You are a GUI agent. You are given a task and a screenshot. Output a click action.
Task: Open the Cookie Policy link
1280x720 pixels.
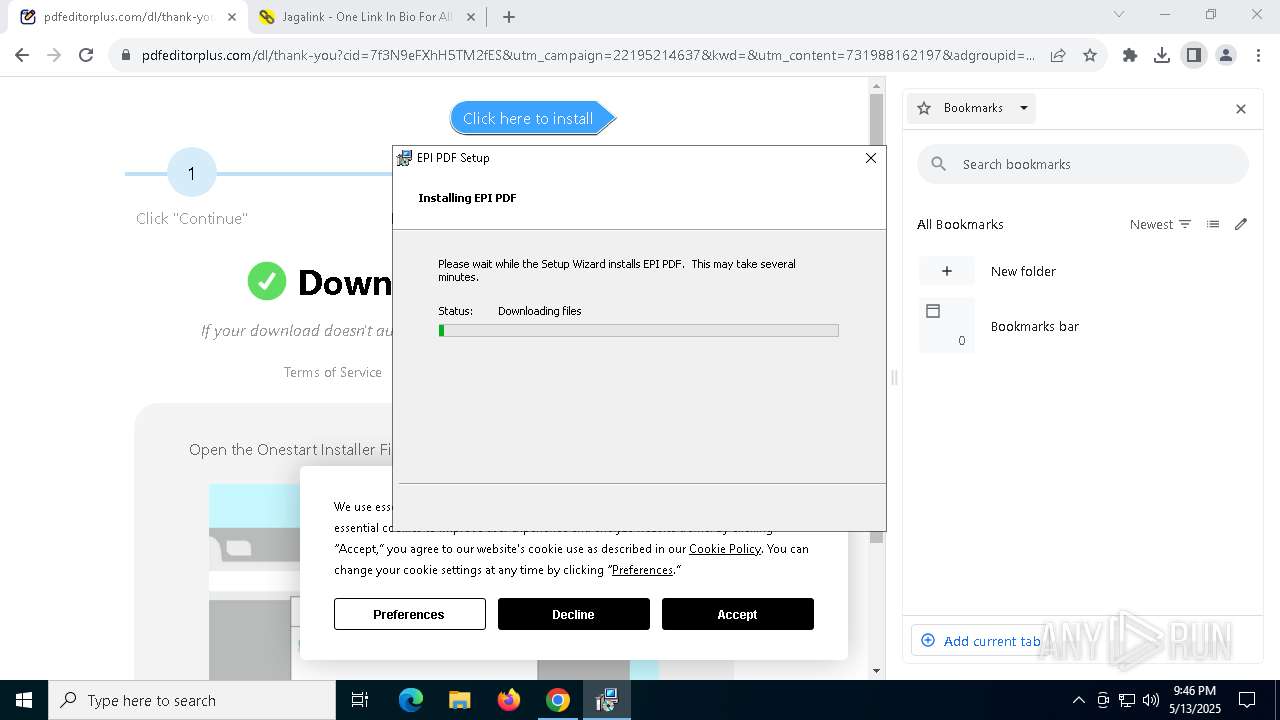(725, 549)
